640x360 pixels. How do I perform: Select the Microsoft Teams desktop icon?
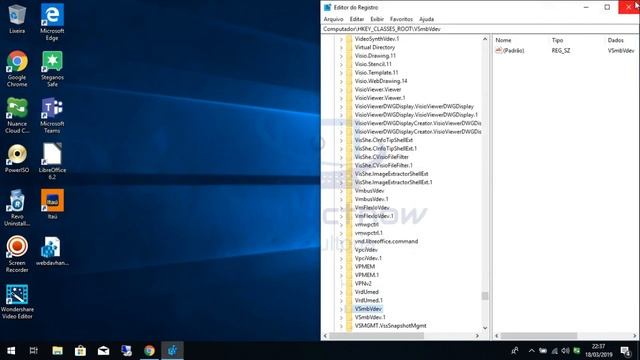pos(52,115)
